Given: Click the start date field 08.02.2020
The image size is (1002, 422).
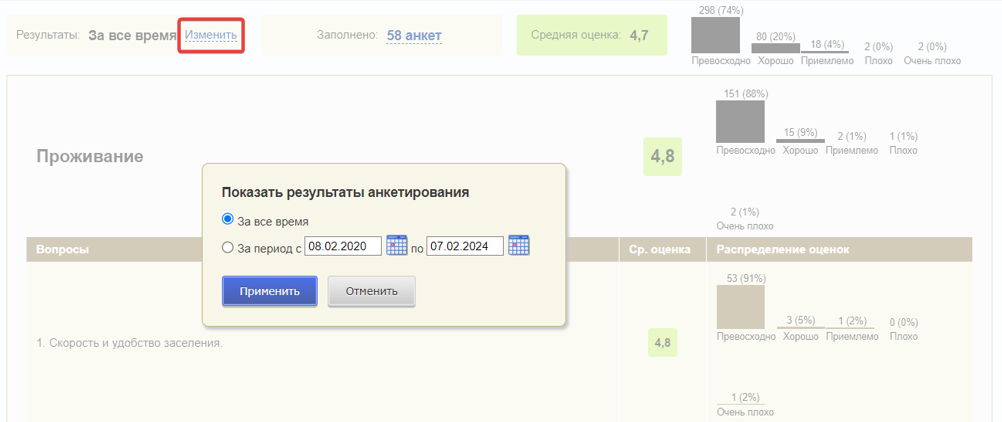Looking at the screenshot, I should 344,246.
